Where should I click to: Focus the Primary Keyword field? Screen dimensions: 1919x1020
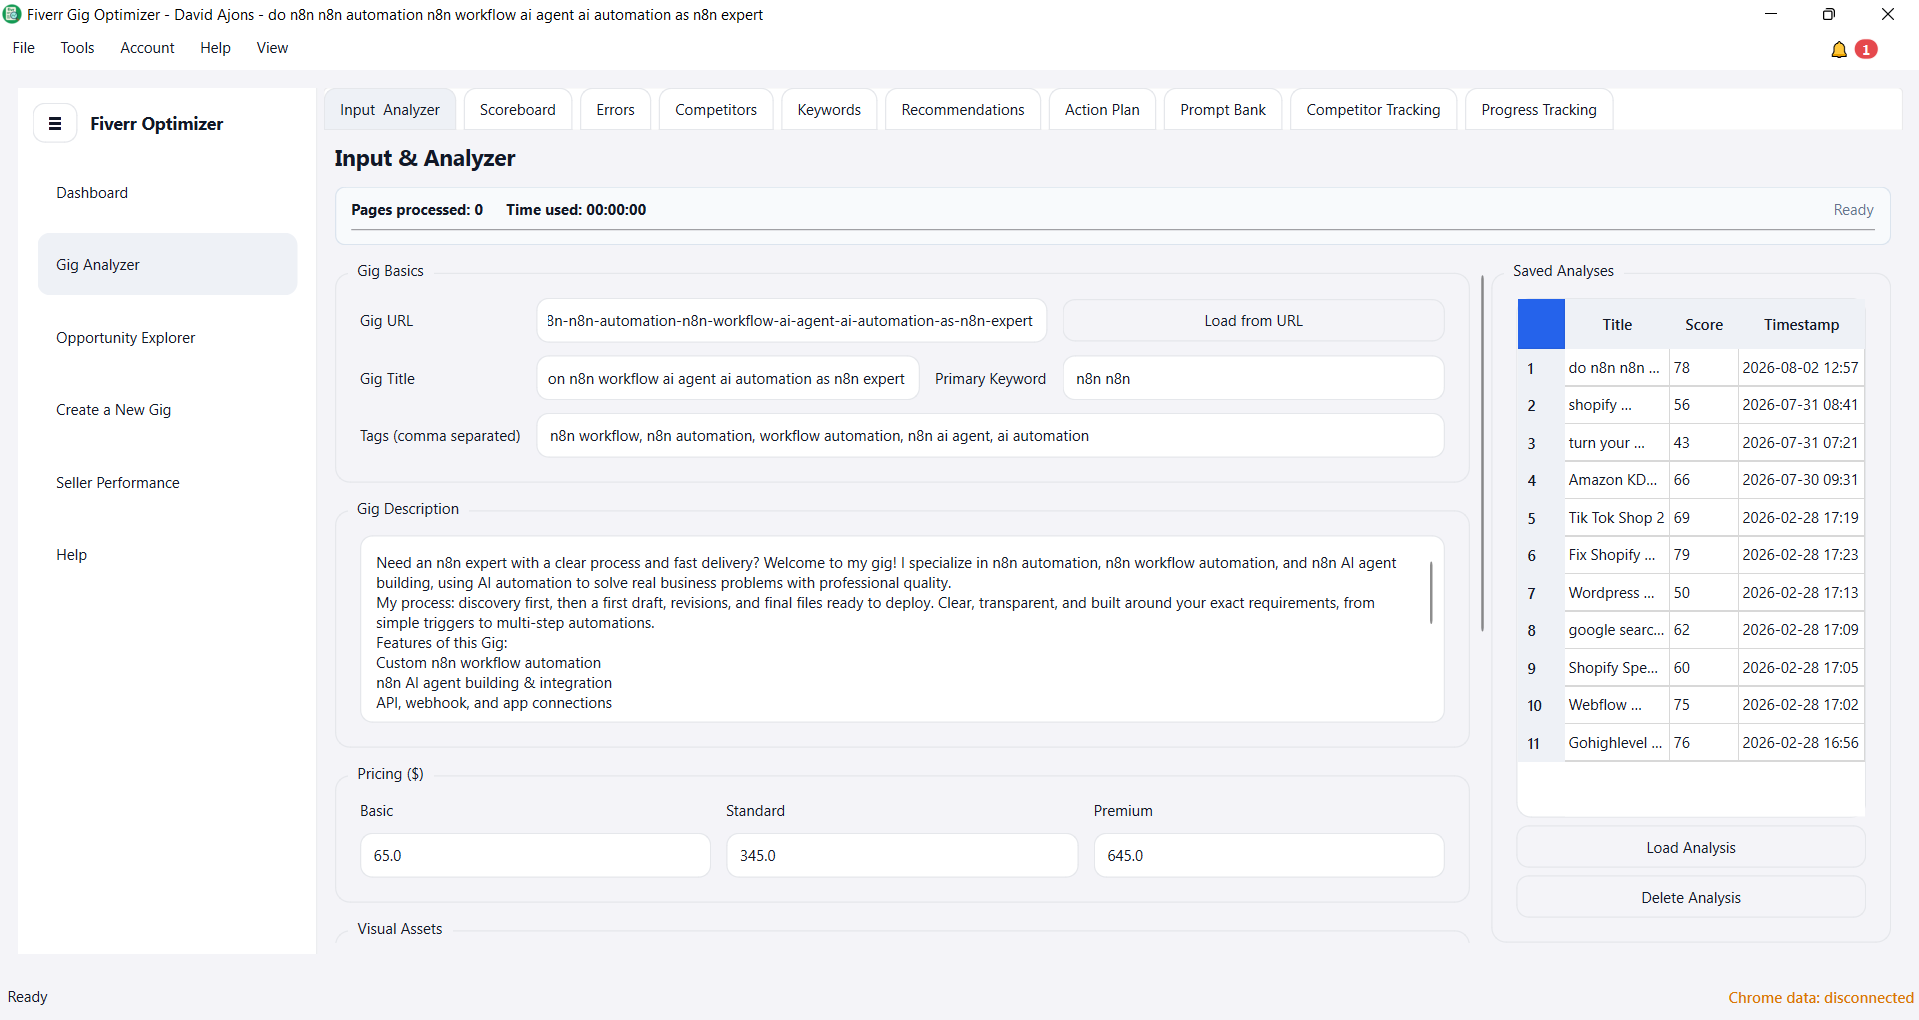pos(1253,379)
